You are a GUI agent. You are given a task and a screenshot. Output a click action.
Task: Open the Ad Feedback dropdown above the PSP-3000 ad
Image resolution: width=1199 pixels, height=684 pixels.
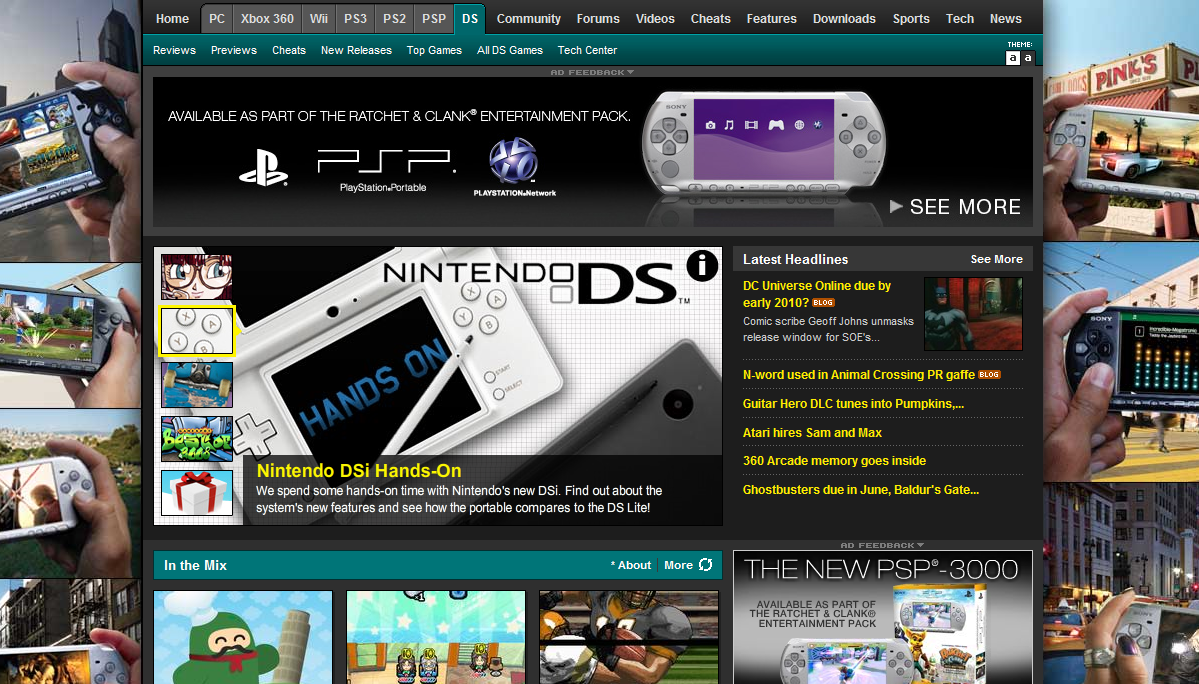click(x=882, y=546)
